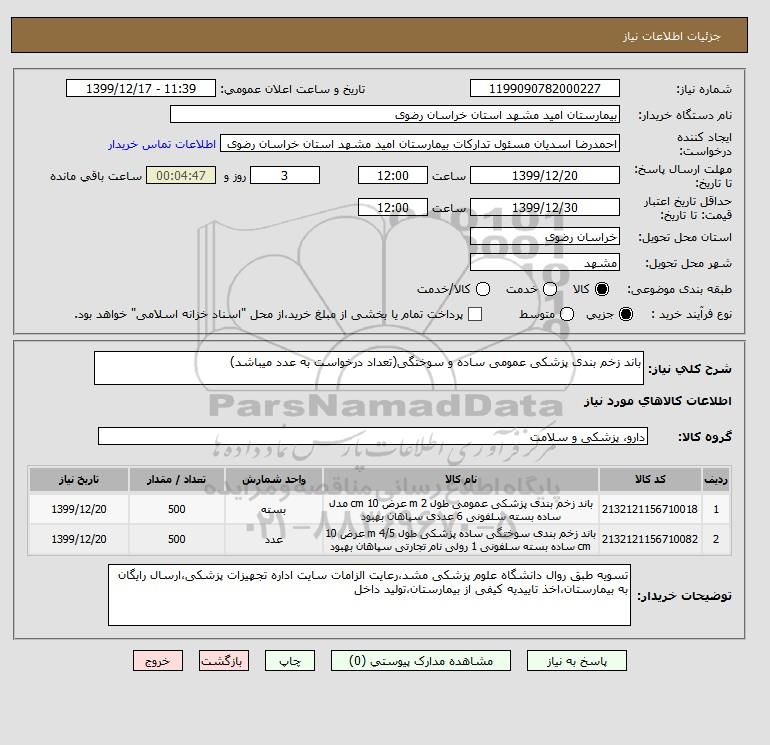Click the countdown timer 00:04:47
This screenshot has height=745, width=770.
[x=181, y=175]
